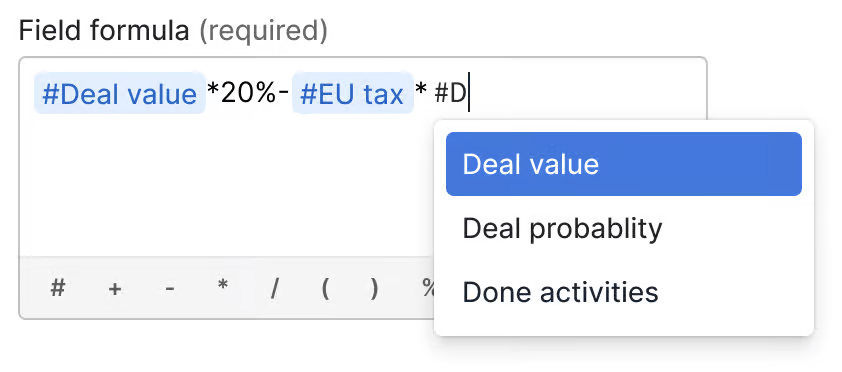
Task: Add the multiply asterisk from the toolbar
Action: coord(222,289)
